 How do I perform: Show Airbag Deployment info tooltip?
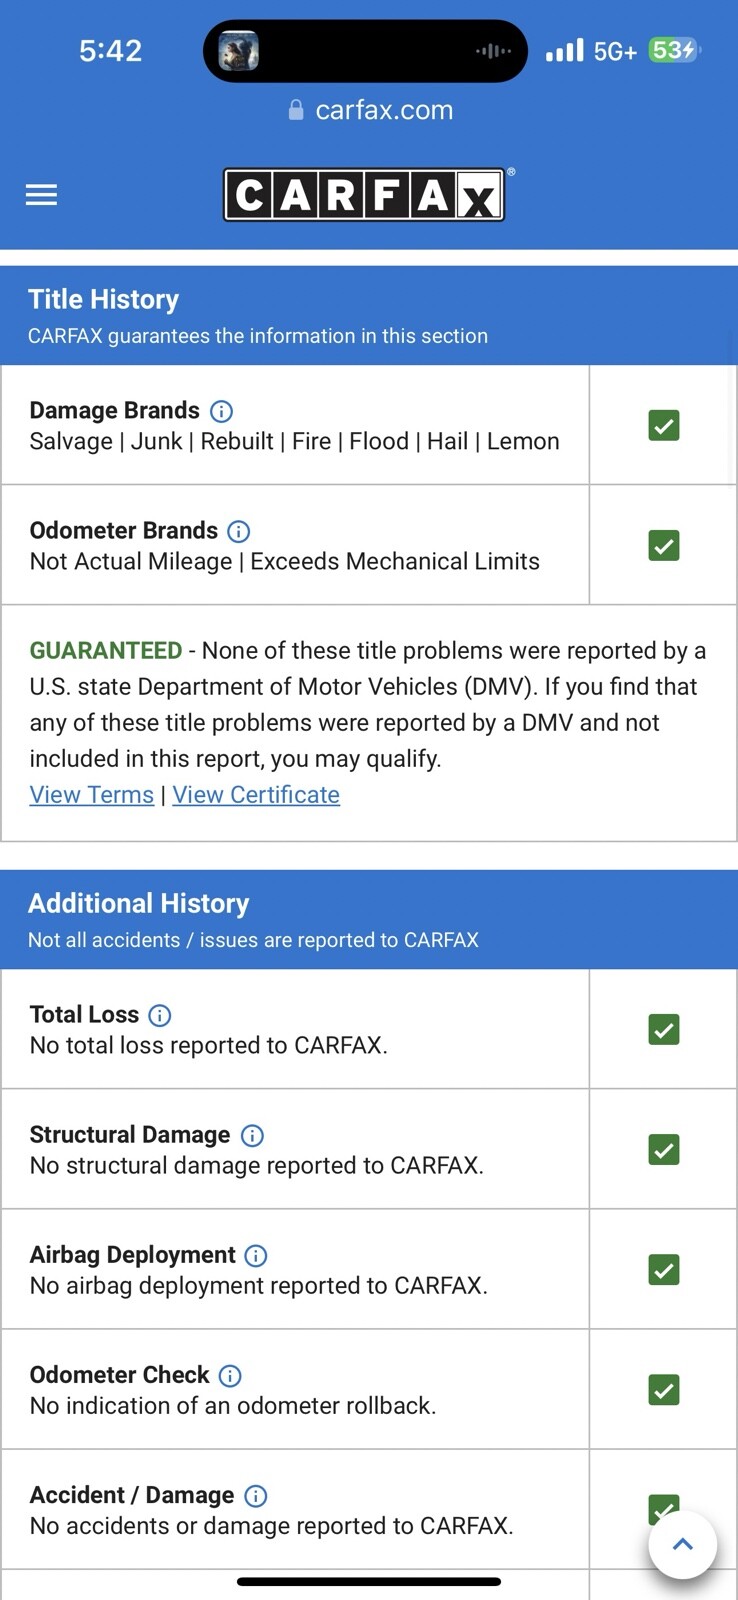coord(256,1255)
